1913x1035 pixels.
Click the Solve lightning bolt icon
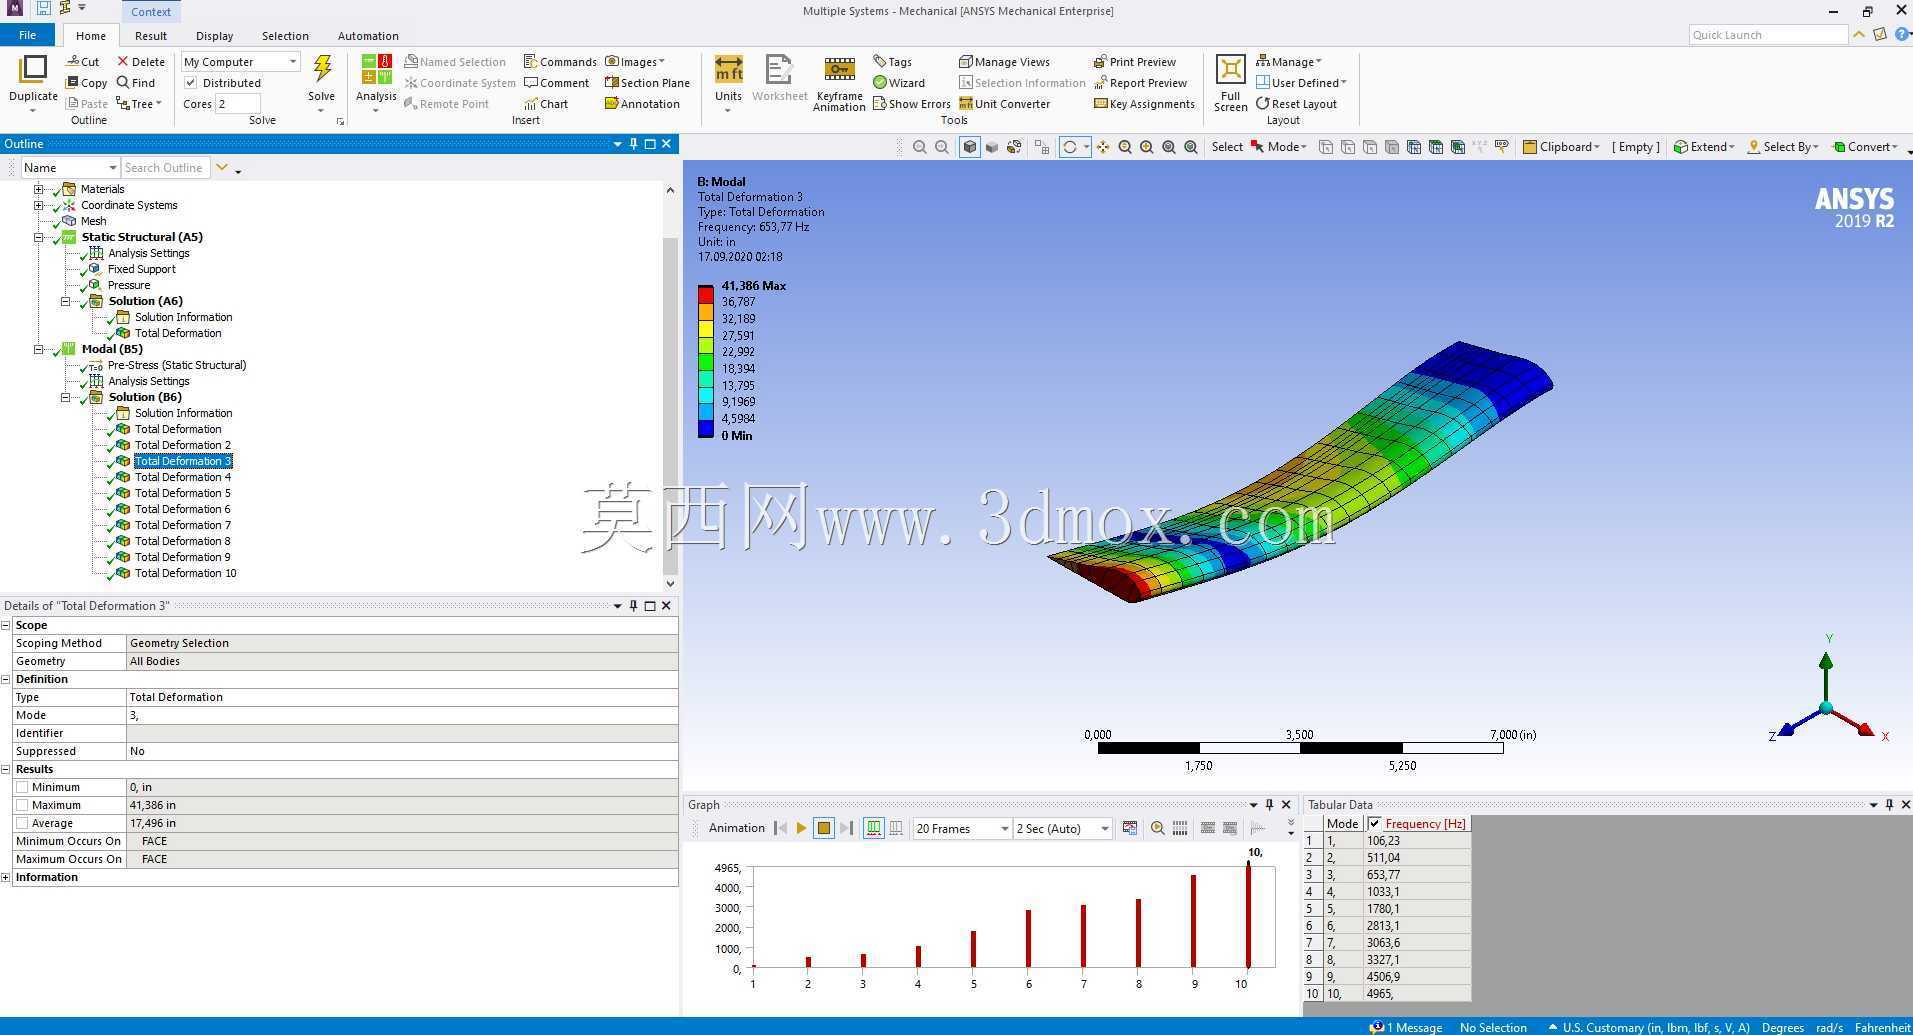coord(322,68)
